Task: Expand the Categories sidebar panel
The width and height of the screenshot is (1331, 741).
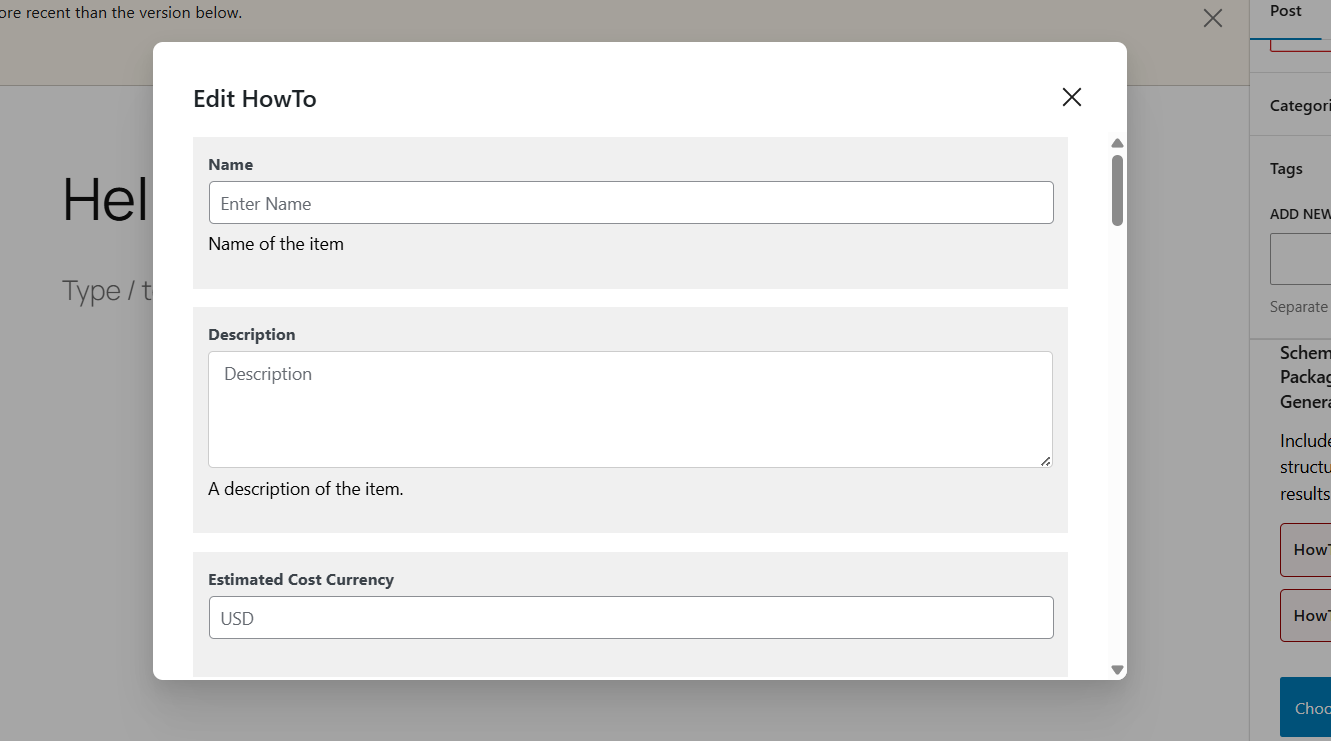Action: (1300, 106)
